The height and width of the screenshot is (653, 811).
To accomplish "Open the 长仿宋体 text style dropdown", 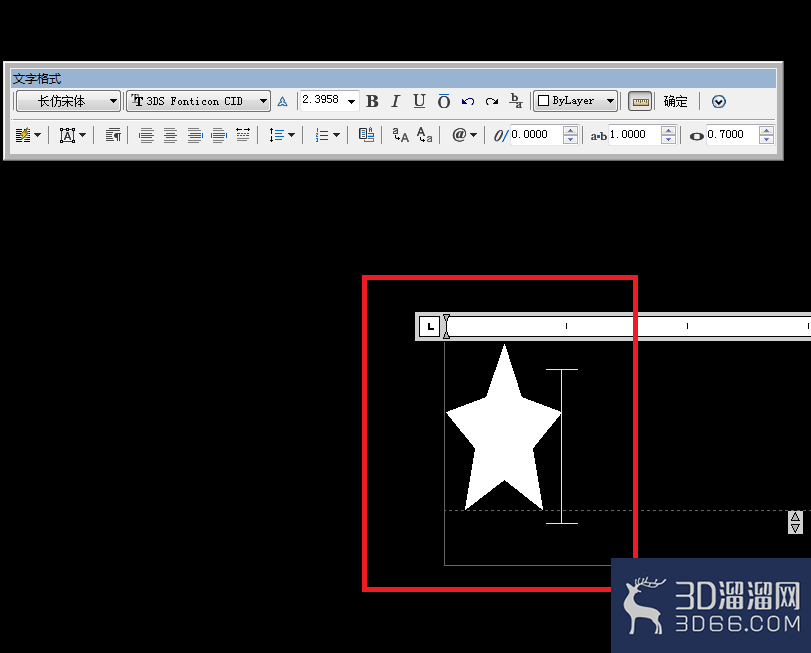I will [x=68, y=101].
